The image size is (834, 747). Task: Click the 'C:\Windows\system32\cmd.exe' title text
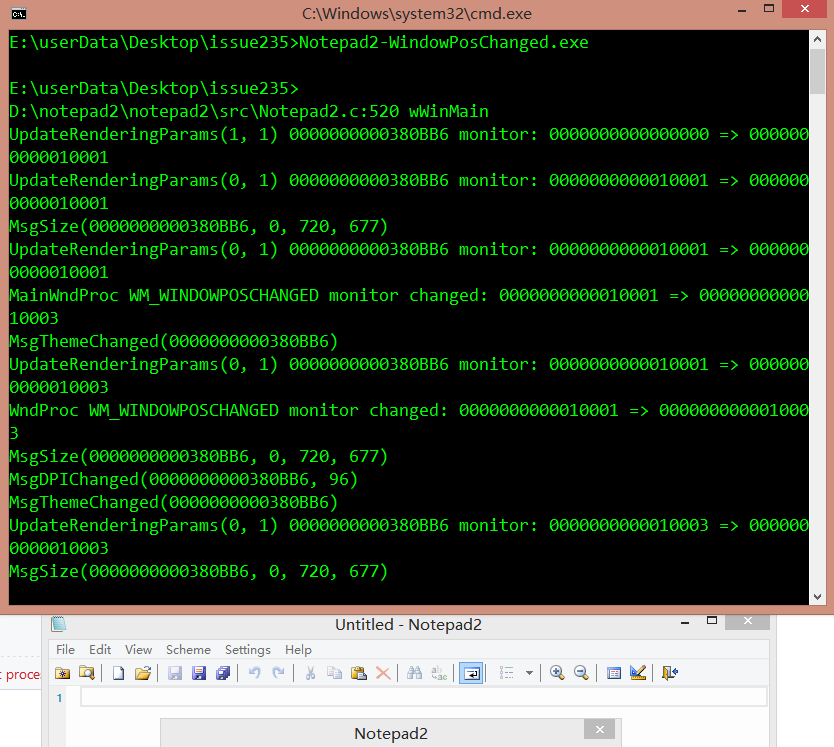[x=417, y=14]
